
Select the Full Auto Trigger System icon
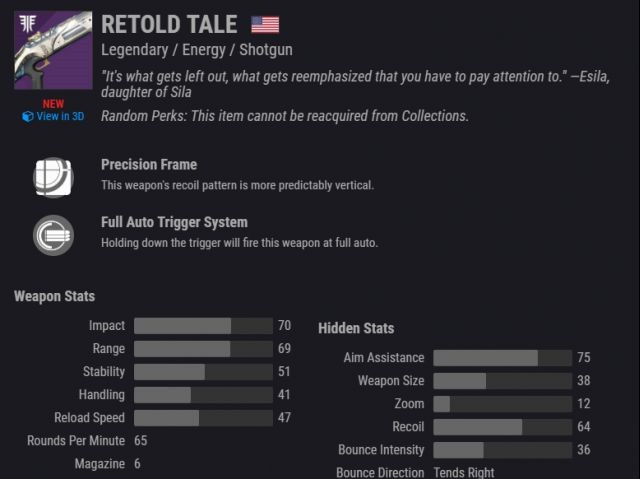click(53, 235)
